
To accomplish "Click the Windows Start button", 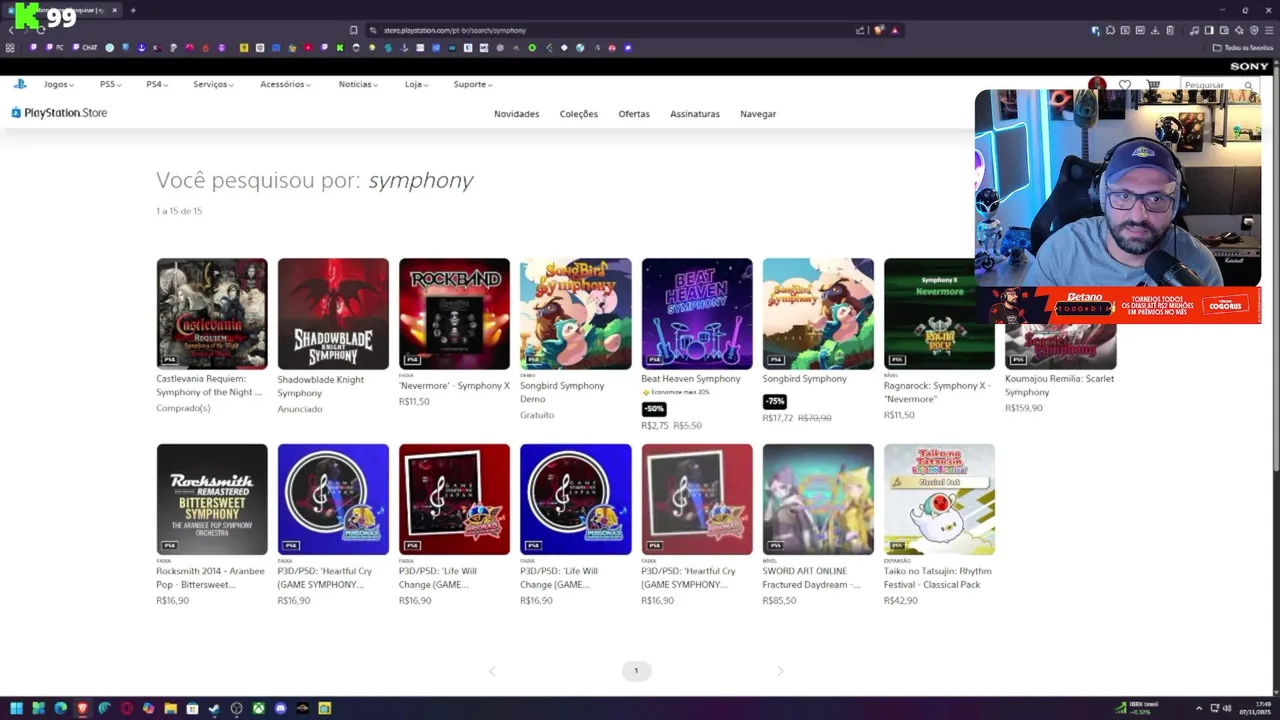I will point(16,708).
